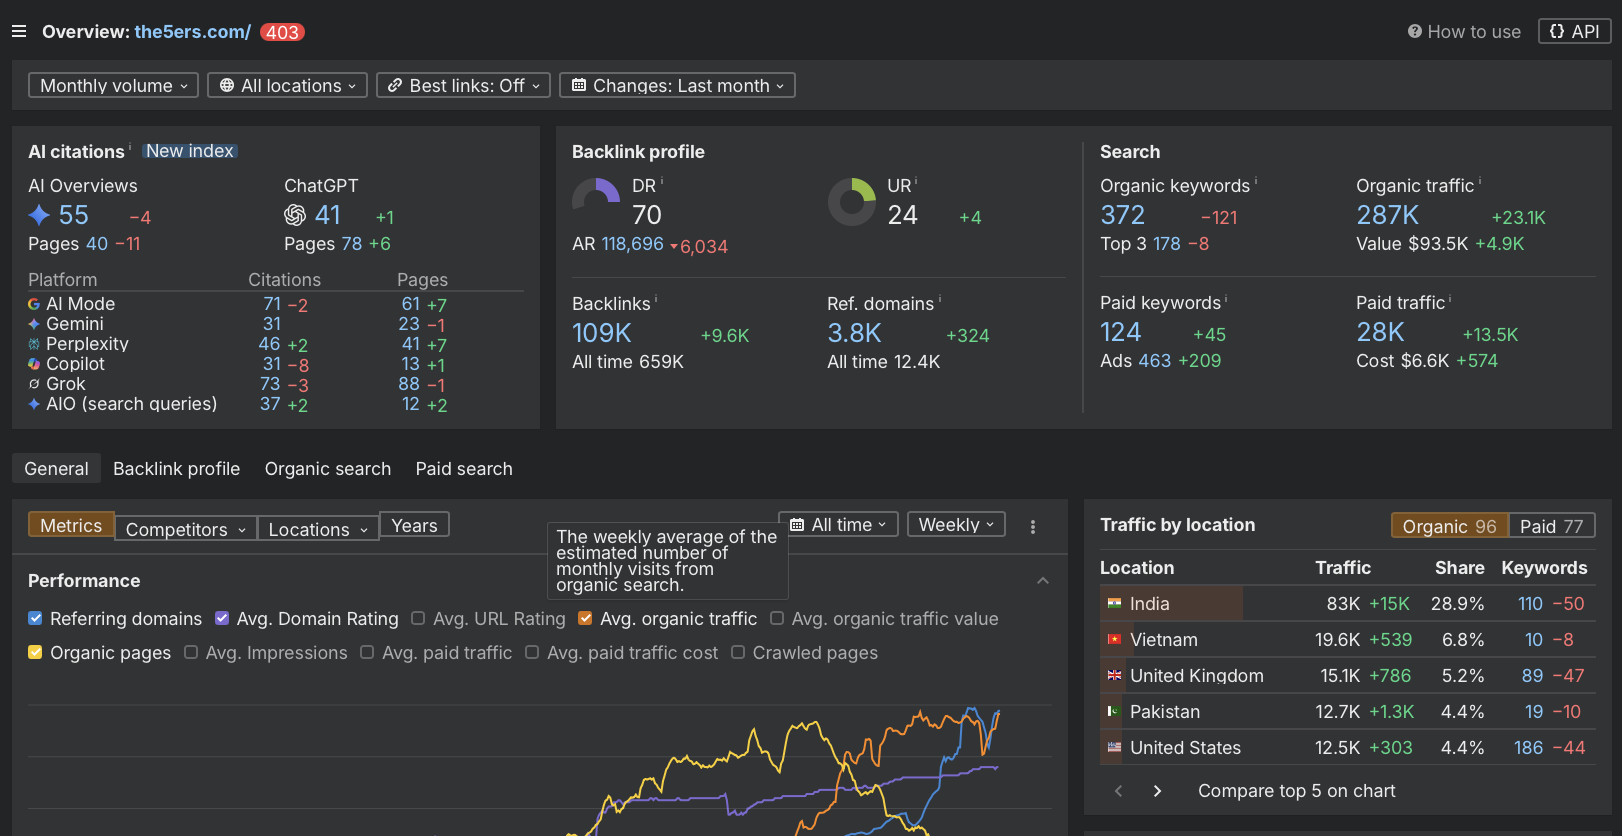This screenshot has width=1622, height=836.
Task: Open Competitors dropdown in chart tabs
Action: 186,529
